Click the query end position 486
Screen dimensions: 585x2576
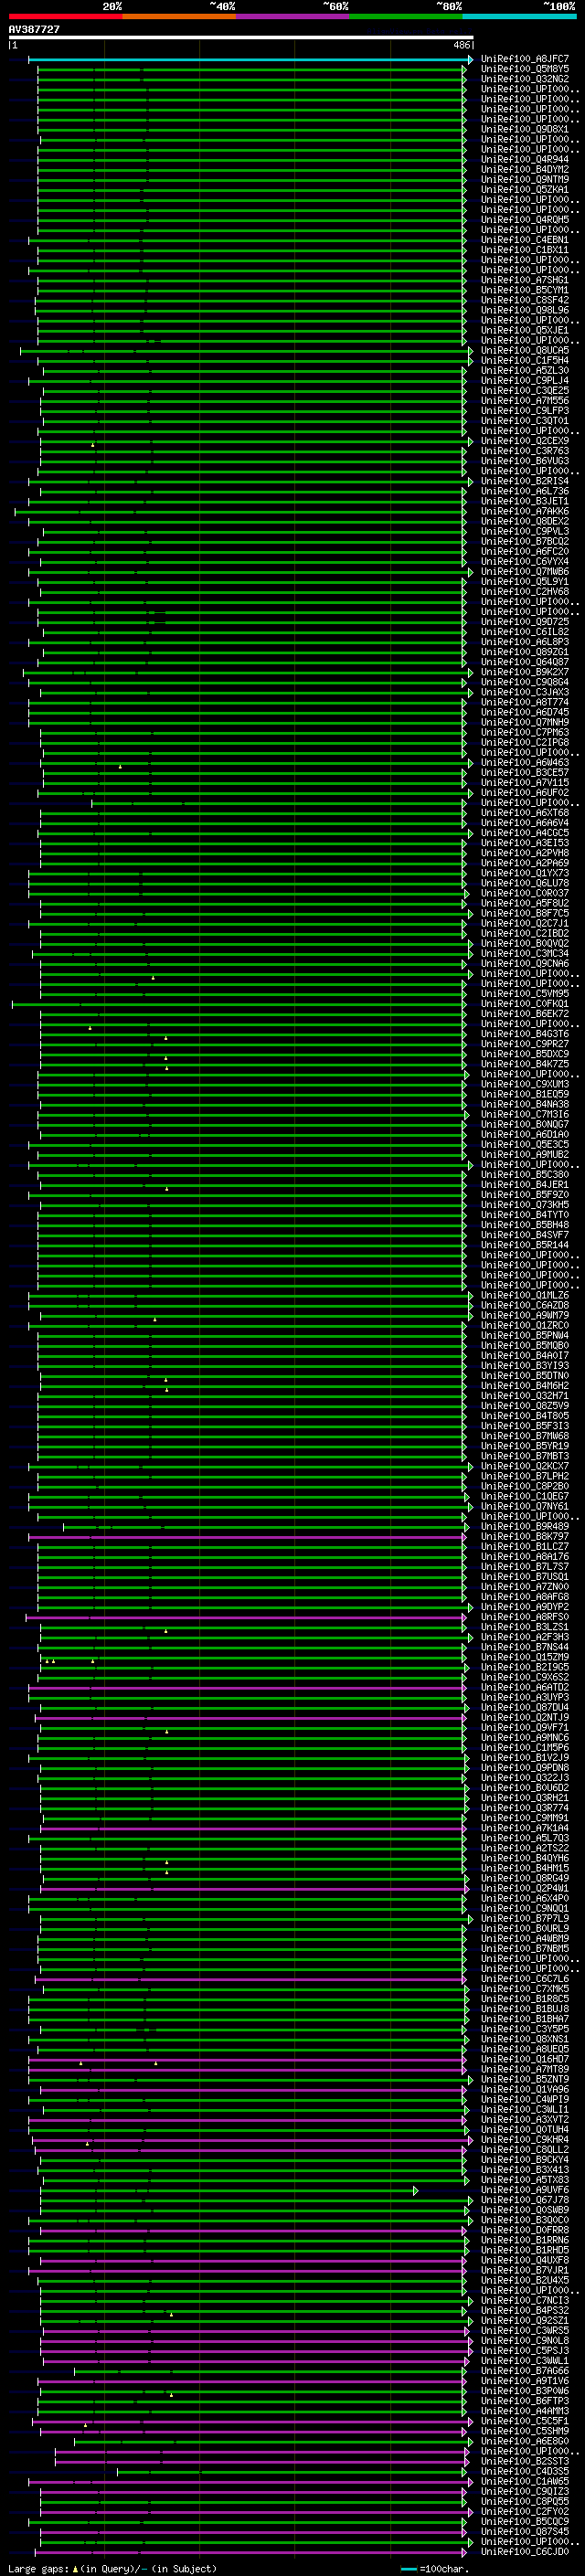(x=462, y=45)
